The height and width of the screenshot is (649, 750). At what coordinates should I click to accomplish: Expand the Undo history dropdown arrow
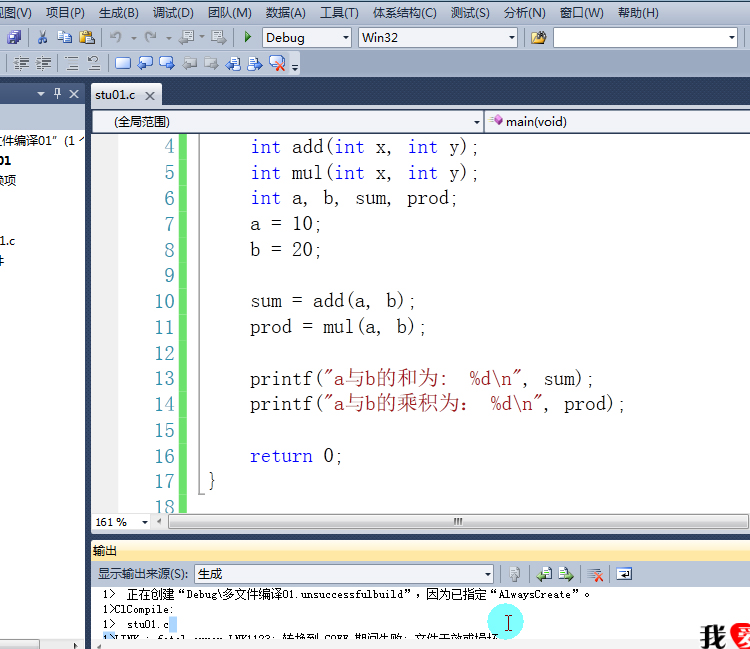[133, 37]
